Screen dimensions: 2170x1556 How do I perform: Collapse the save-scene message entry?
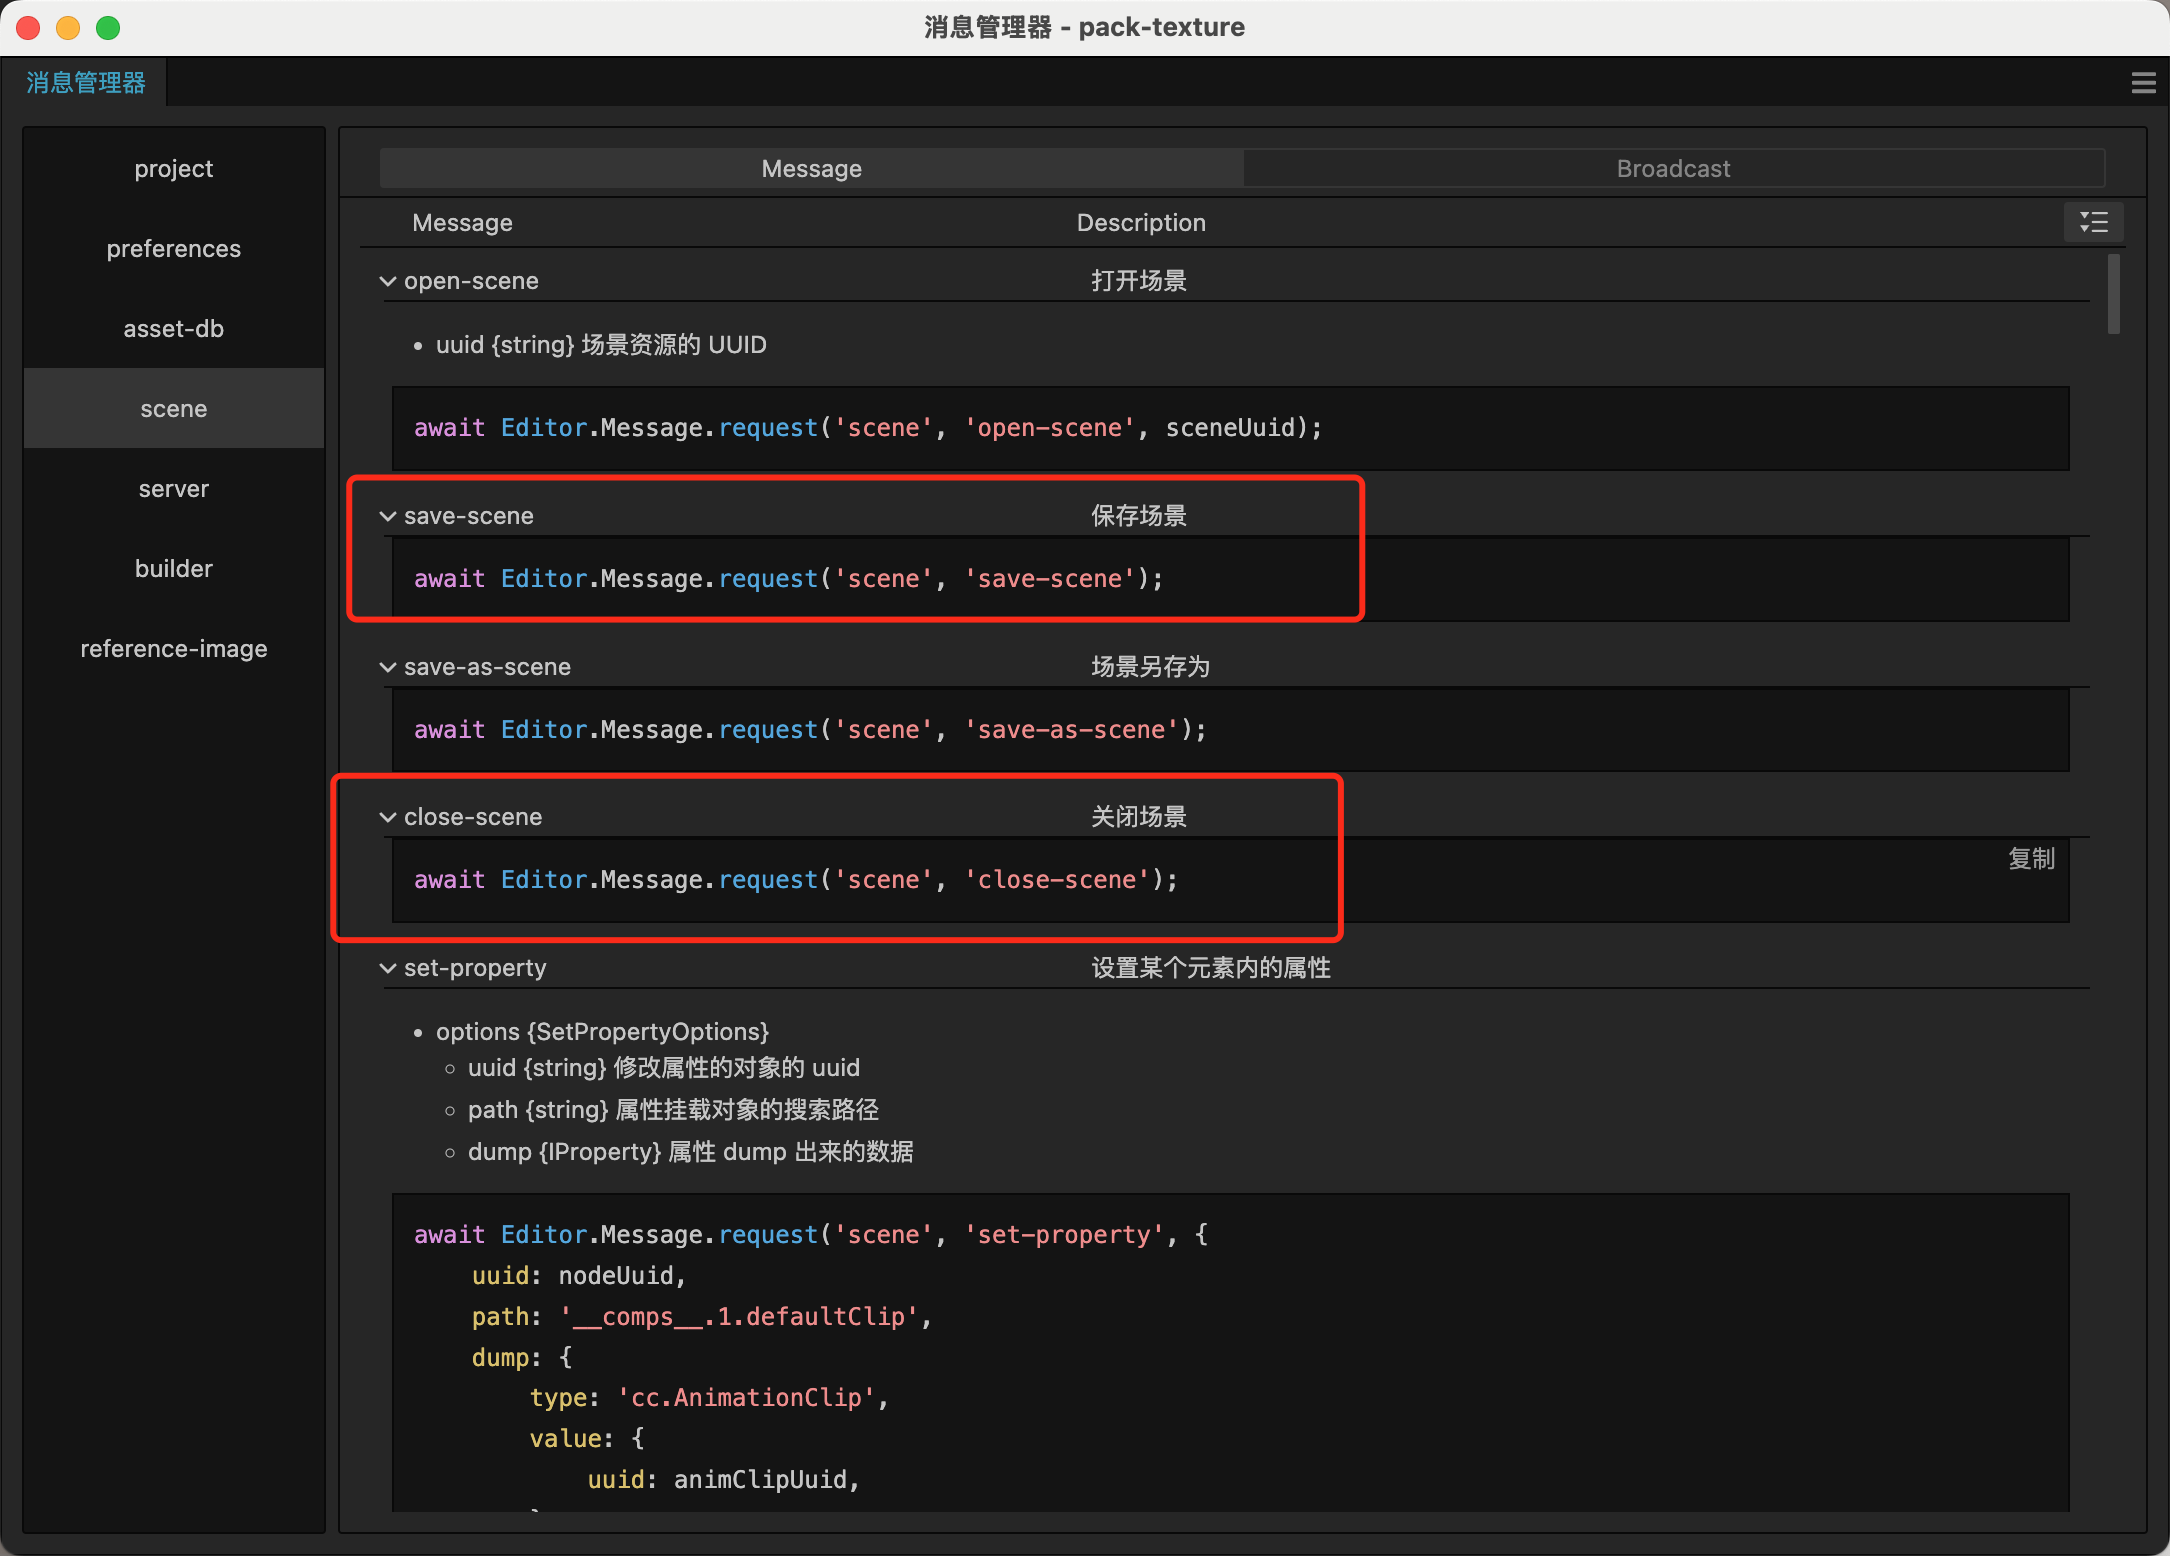click(388, 517)
